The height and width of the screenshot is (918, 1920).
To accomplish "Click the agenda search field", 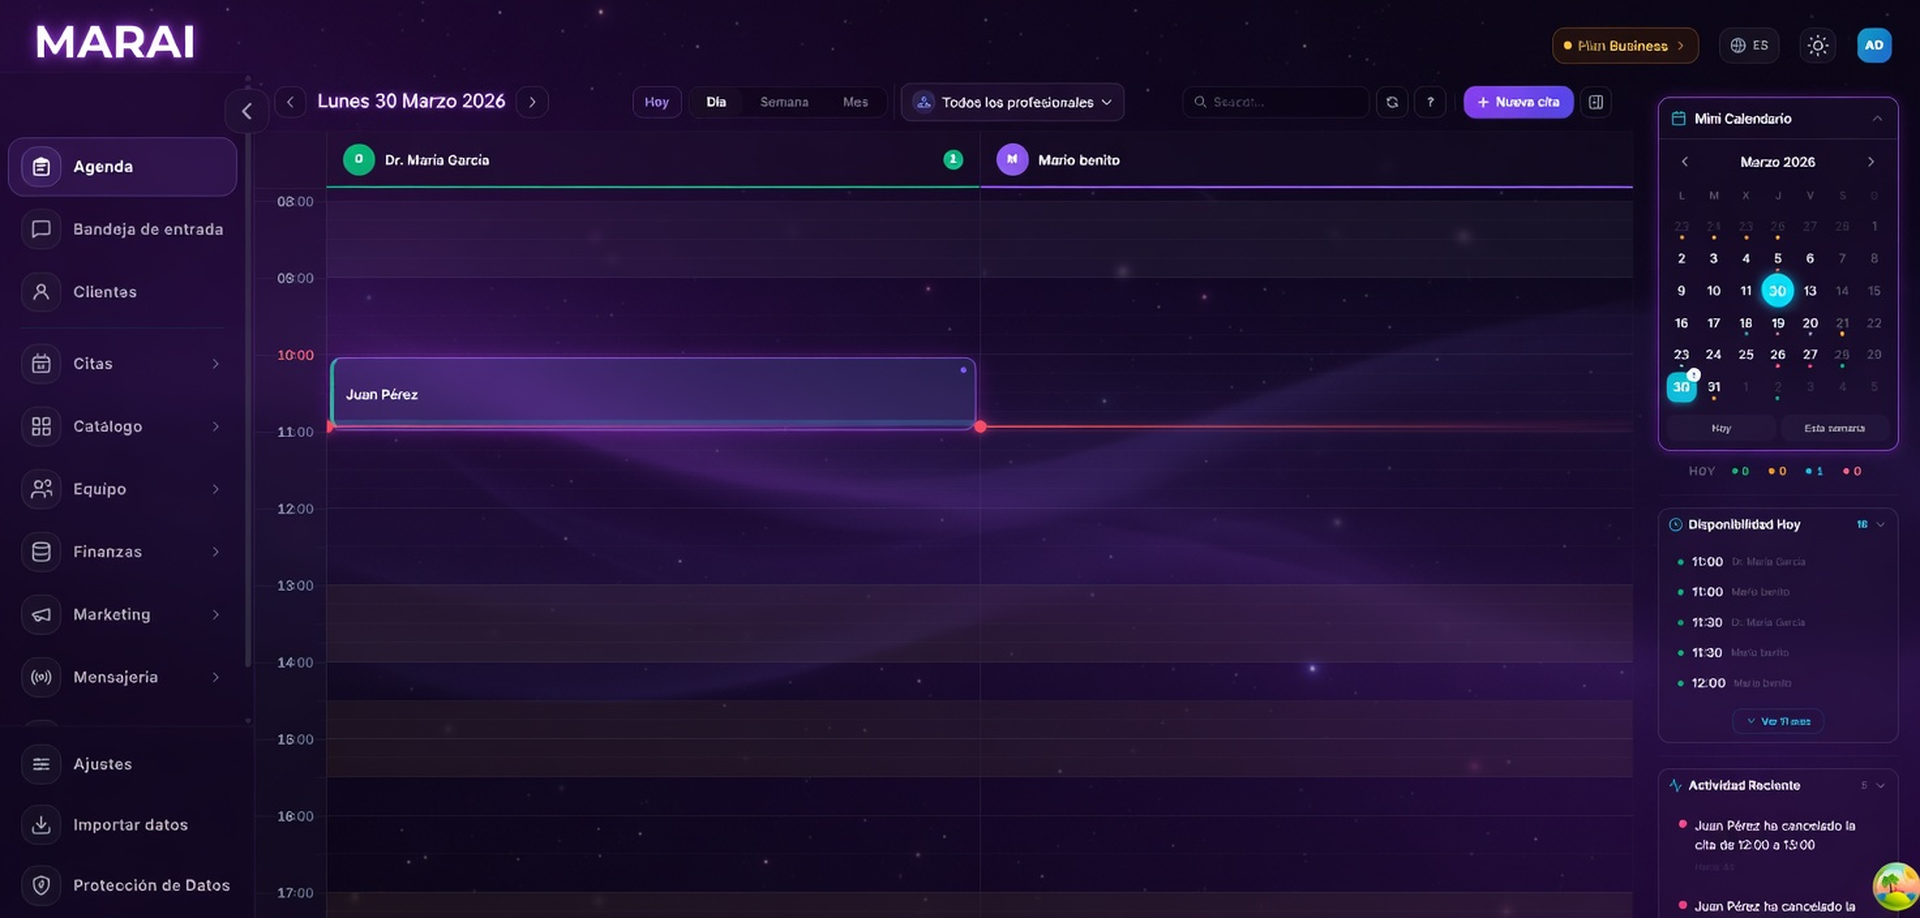I will click(1280, 102).
